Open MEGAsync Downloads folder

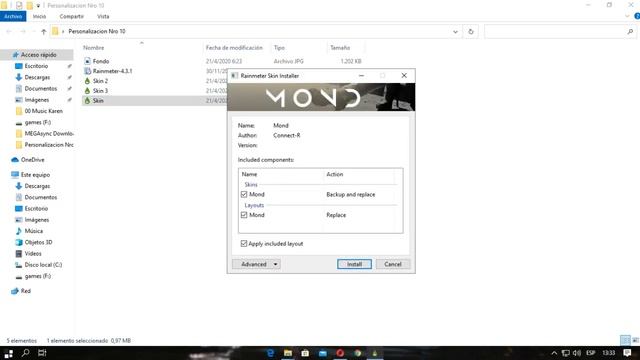click(x=49, y=133)
